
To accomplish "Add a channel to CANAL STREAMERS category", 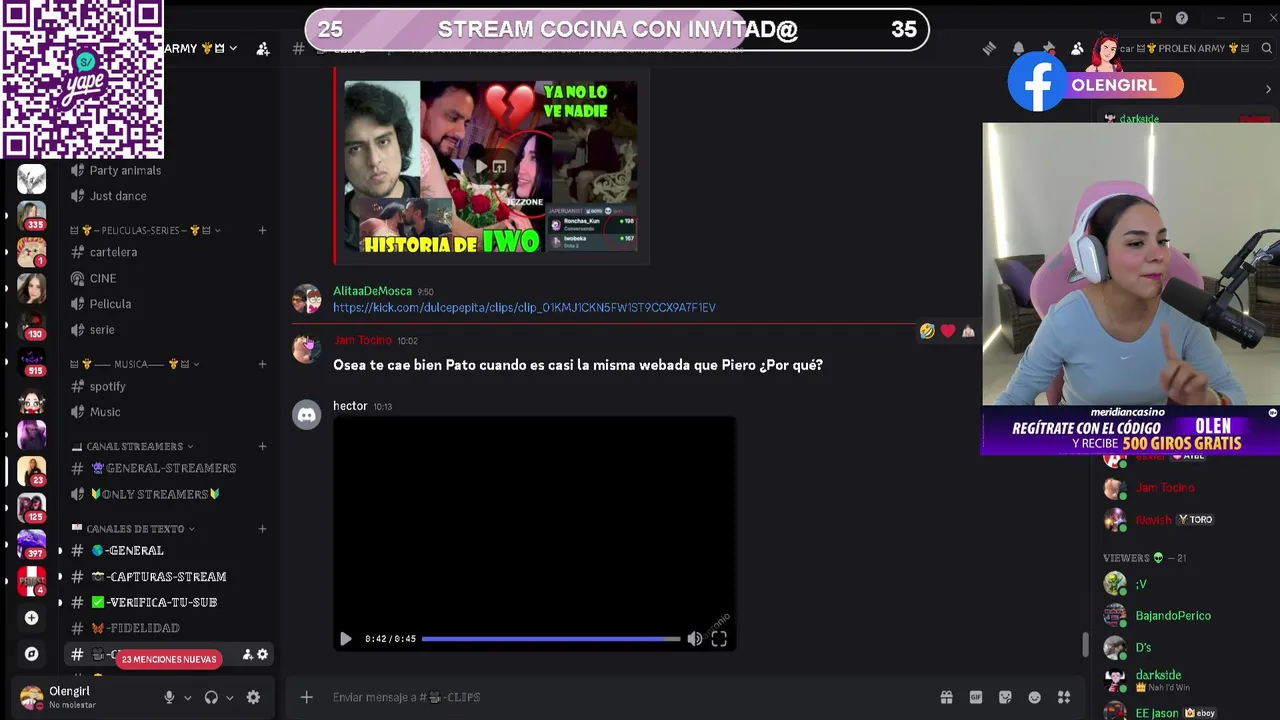I will (262, 446).
